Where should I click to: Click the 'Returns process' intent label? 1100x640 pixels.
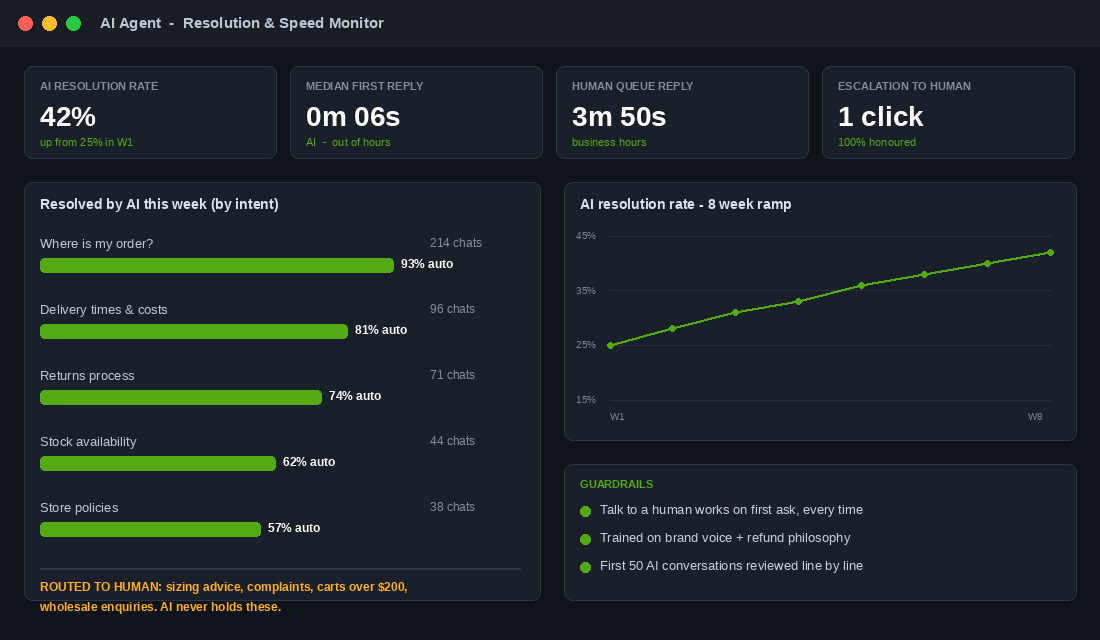pos(87,375)
